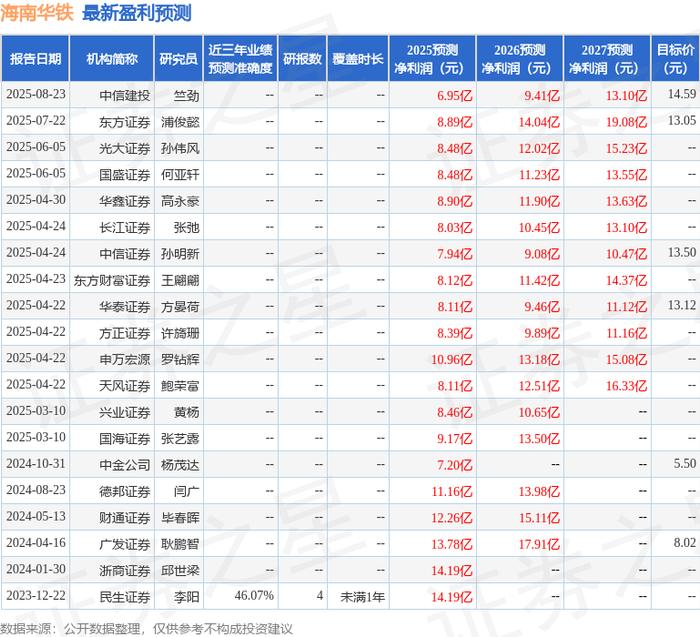Viewport: 700px width, 637px height.
Task: Select the 近三年业绩预测准确度 column header
Action: 240,59
